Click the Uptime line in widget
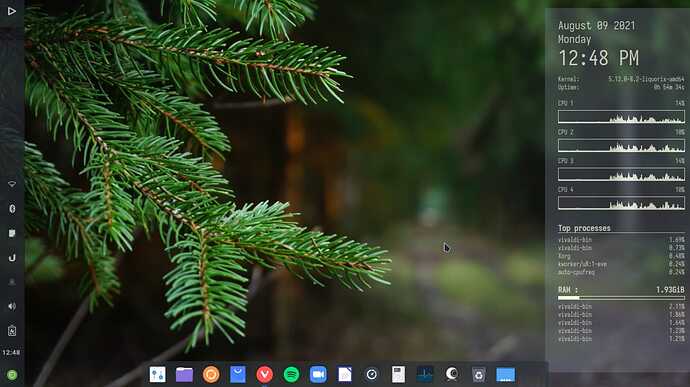690x387 pixels. tap(621, 87)
